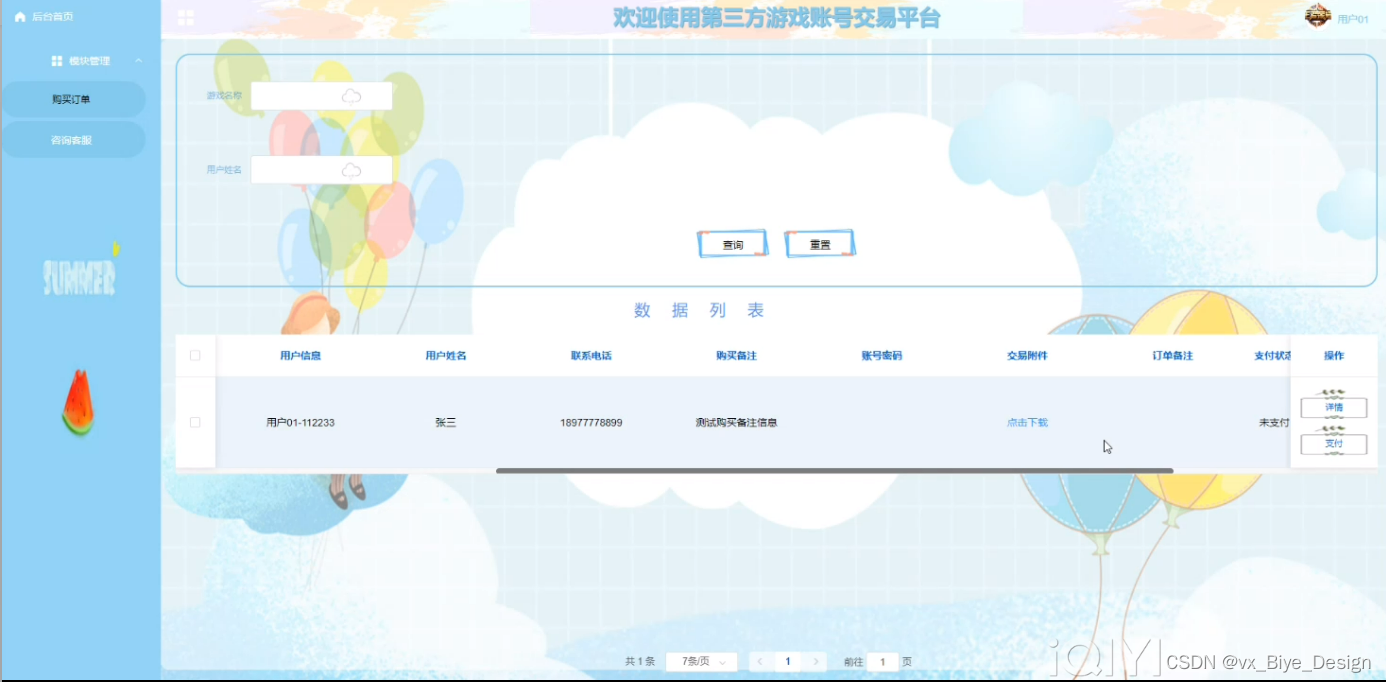
Task: Click the 用户01-112233 cell
Action: coord(300,423)
